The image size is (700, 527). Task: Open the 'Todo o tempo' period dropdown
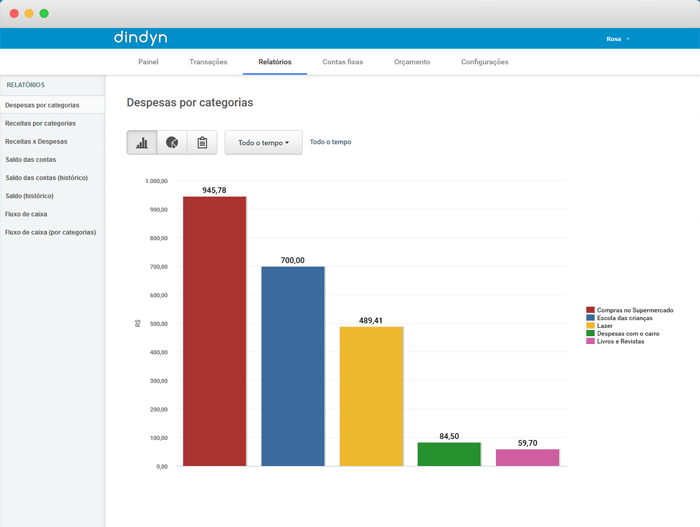pyautogui.click(x=263, y=142)
